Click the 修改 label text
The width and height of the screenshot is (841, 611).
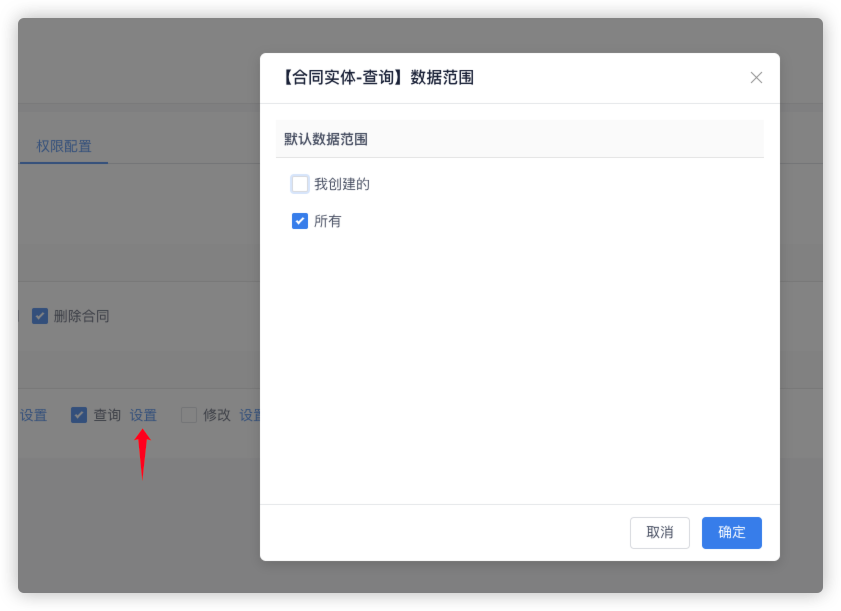[217, 415]
